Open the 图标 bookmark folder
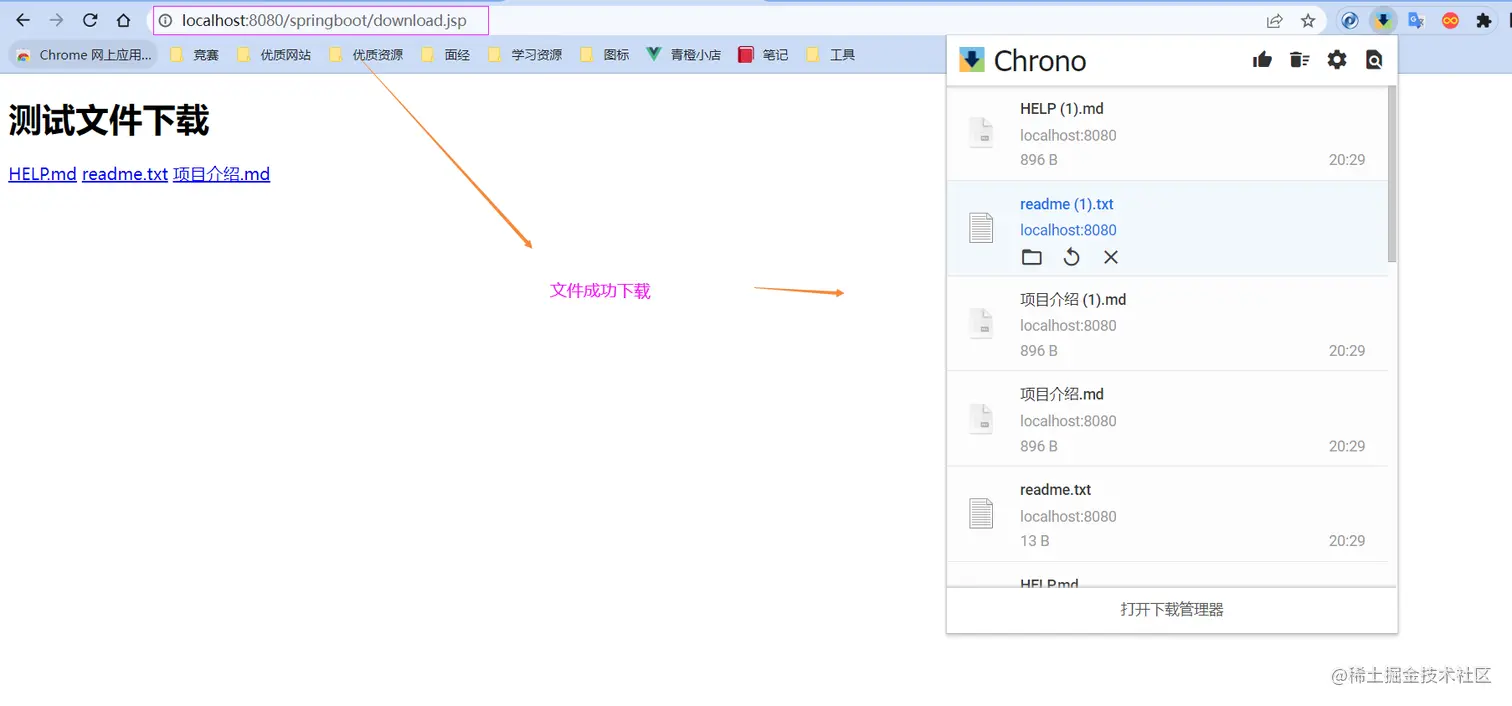The height and width of the screenshot is (706, 1512). 605,55
